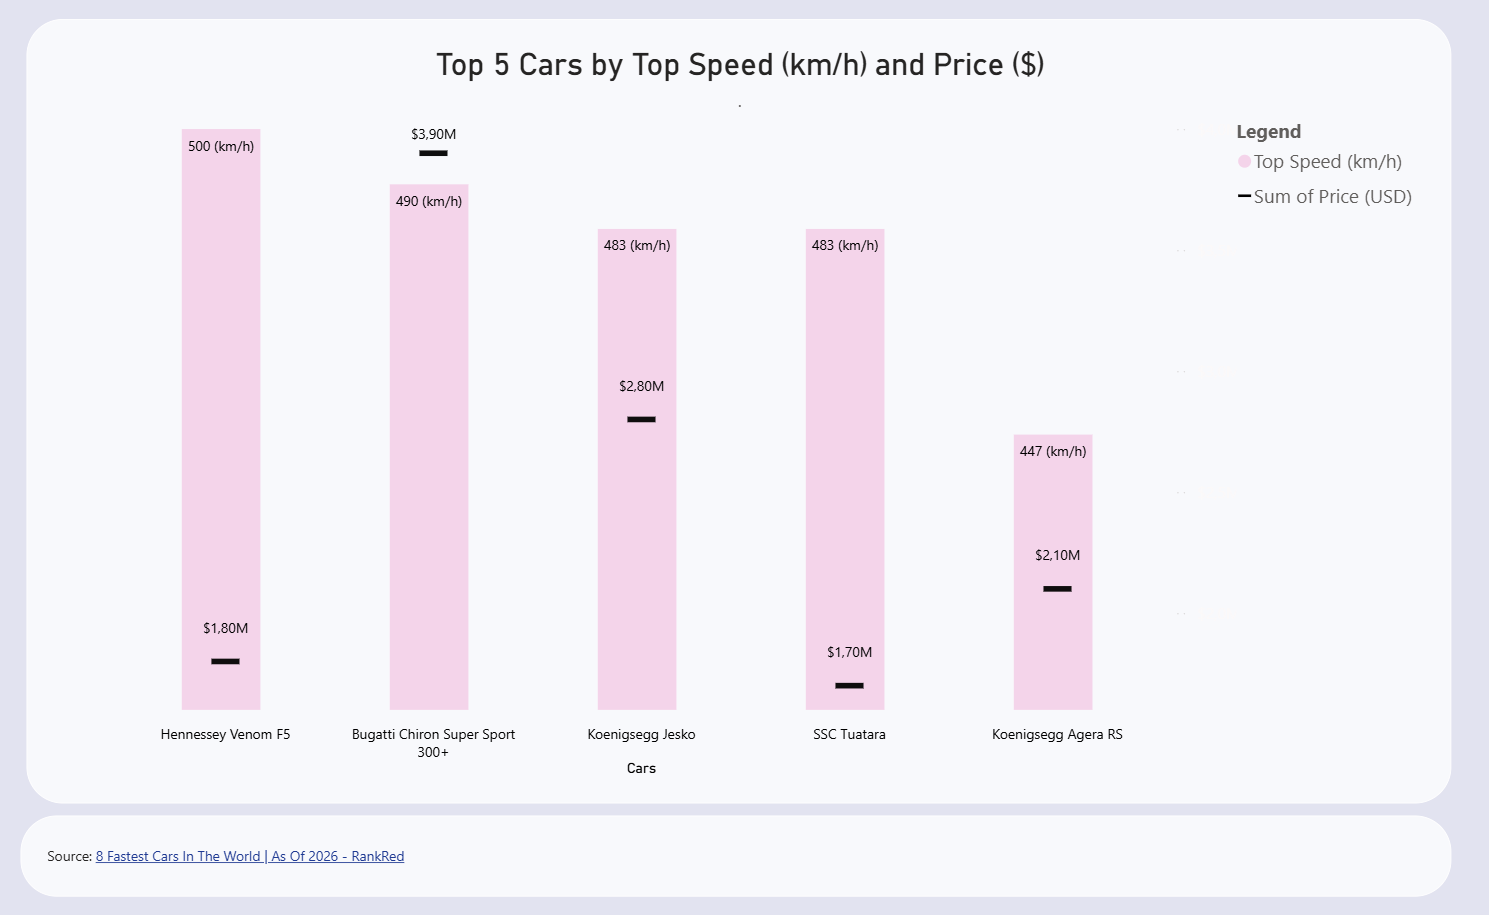Open the RankRed 8 Fastest Cars source link
Viewport: 1489px width, 915px height.
pos(250,856)
